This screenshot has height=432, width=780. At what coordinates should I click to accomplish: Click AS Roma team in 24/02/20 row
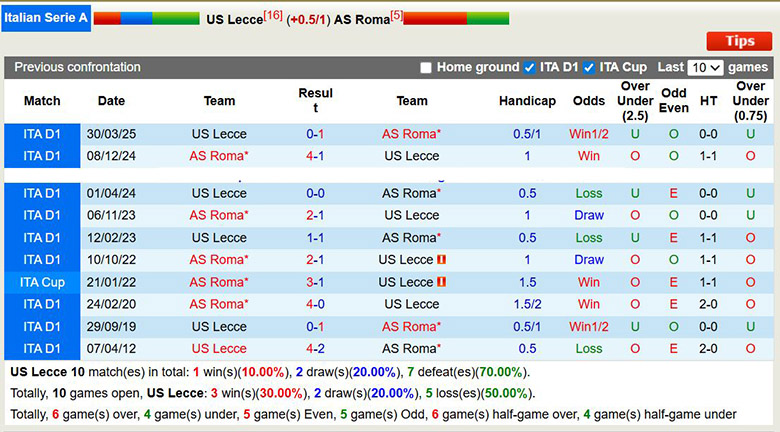(218, 304)
